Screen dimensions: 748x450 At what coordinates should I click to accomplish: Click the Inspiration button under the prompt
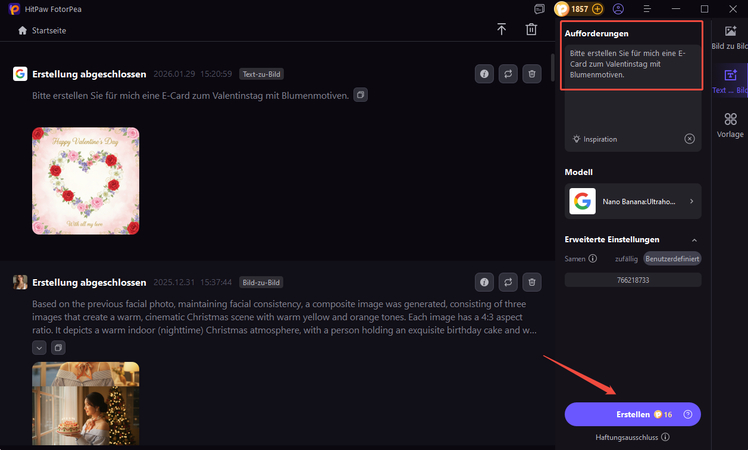pos(595,139)
